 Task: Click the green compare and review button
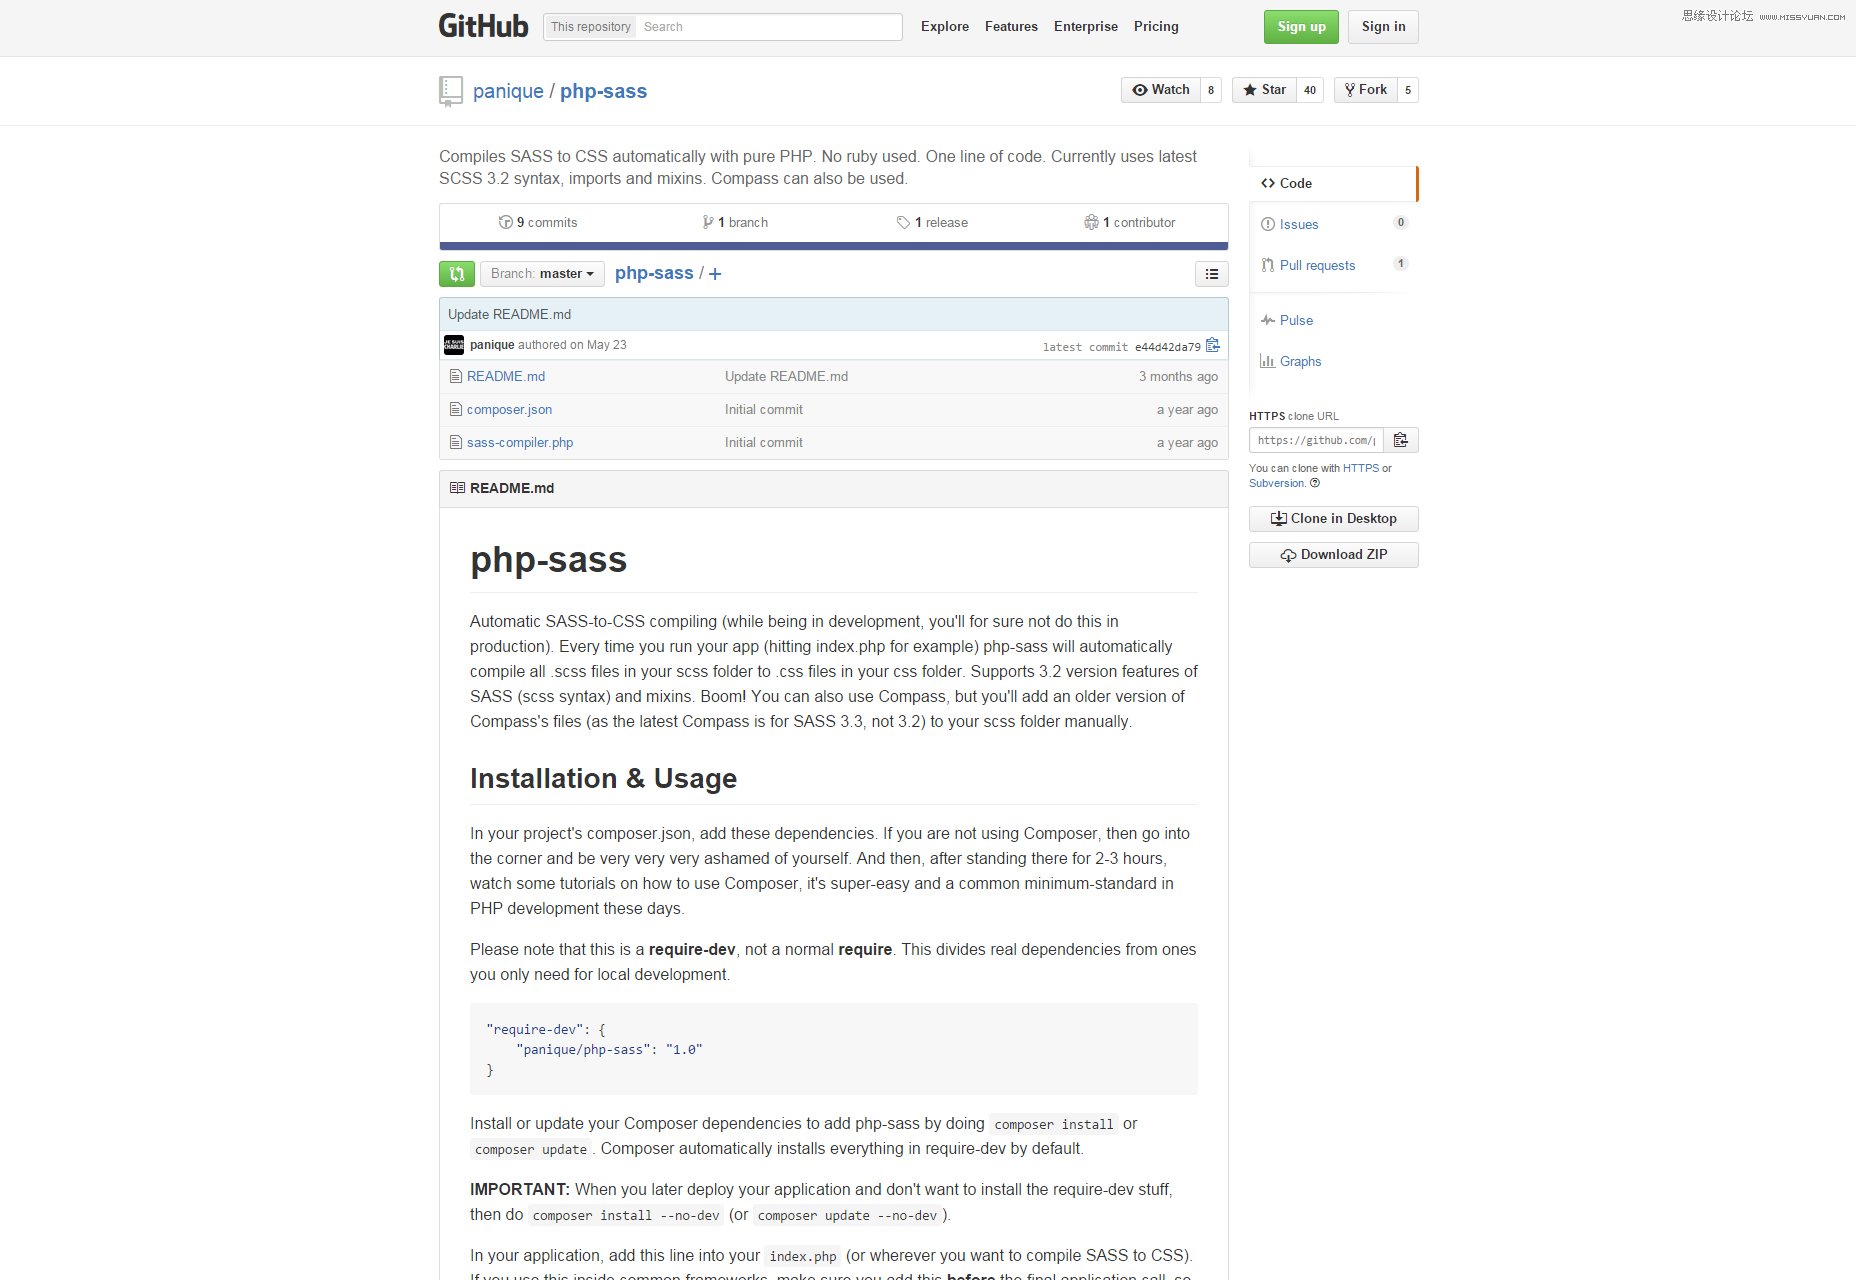pyautogui.click(x=457, y=274)
